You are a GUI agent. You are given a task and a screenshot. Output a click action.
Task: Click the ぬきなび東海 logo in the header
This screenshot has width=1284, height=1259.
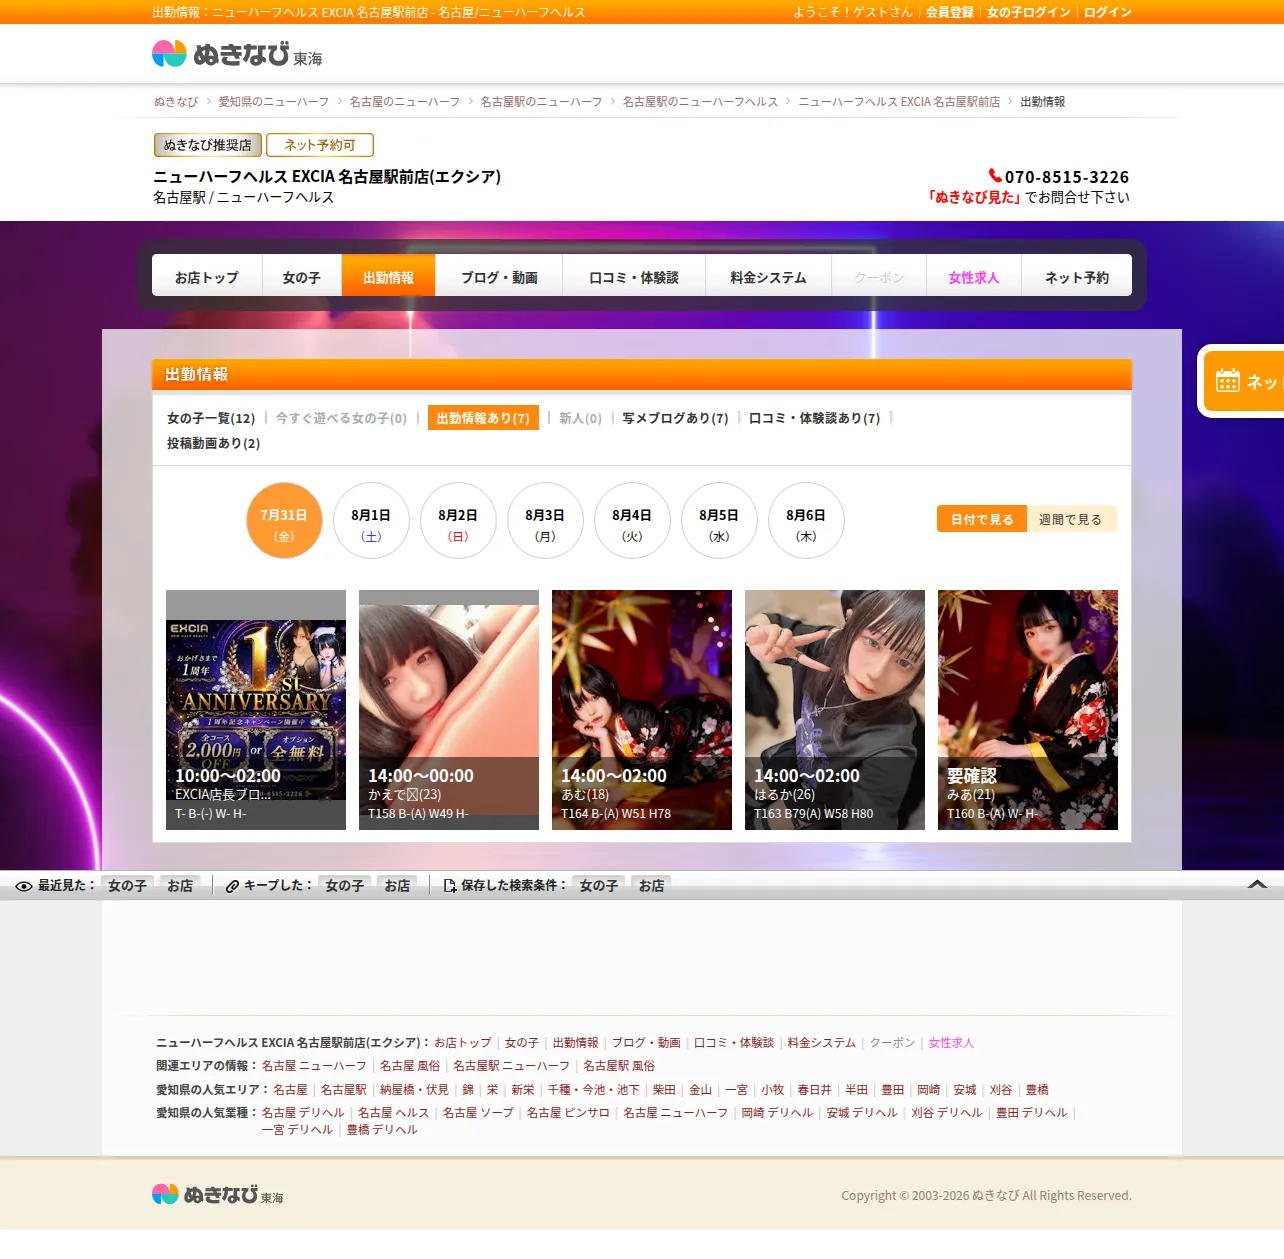(237, 54)
